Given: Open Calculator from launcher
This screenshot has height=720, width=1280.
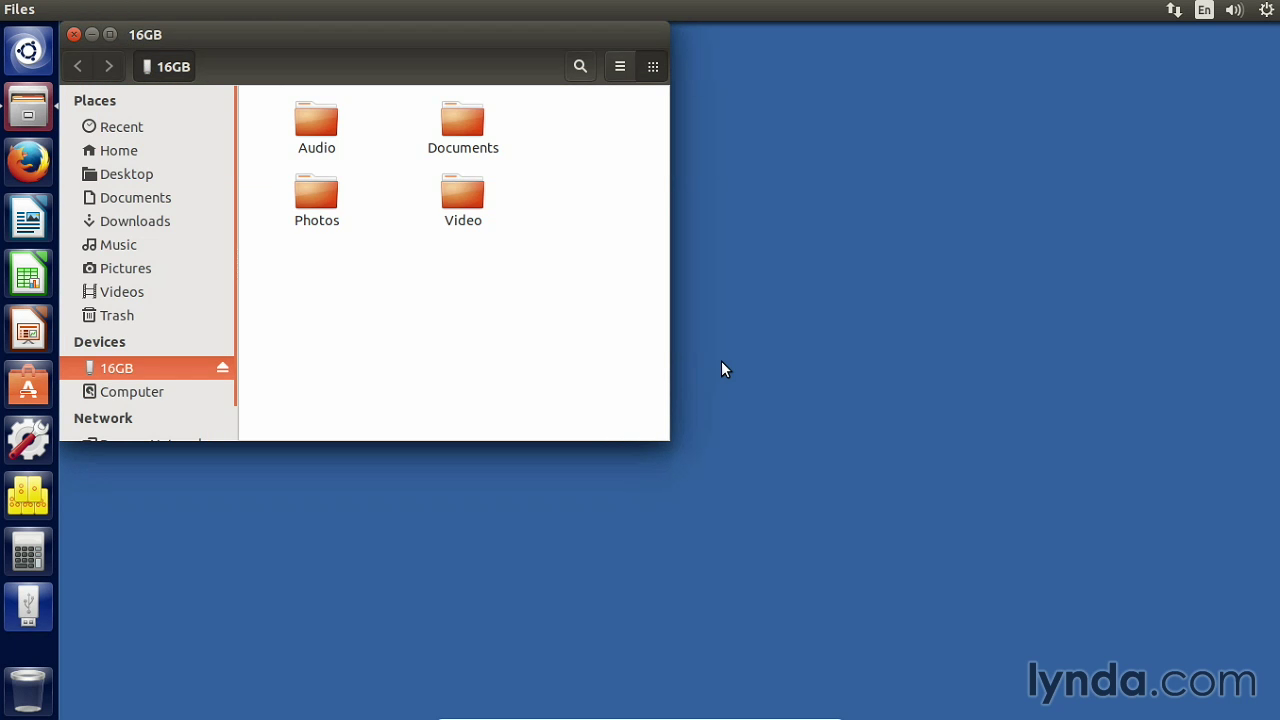Looking at the screenshot, I should (x=28, y=551).
